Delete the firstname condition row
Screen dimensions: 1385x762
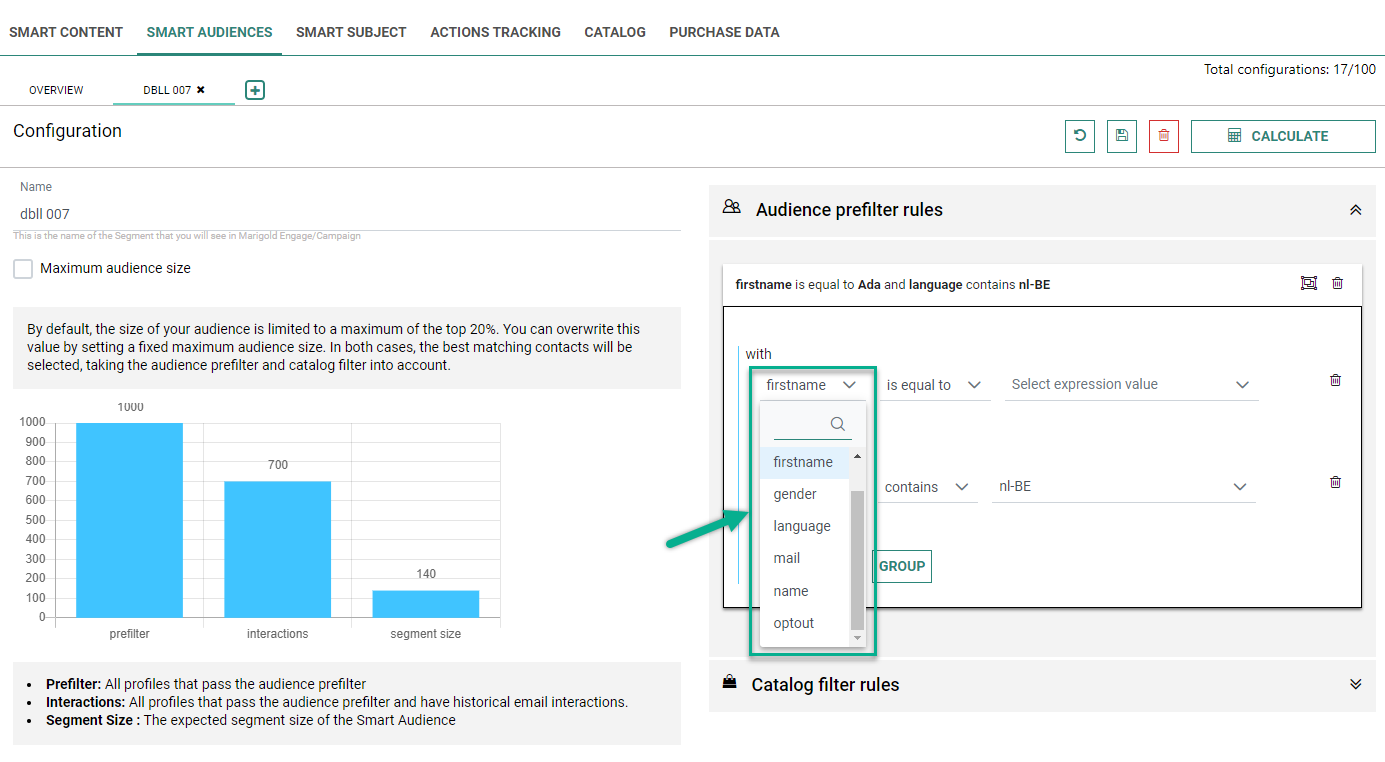point(1335,381)
